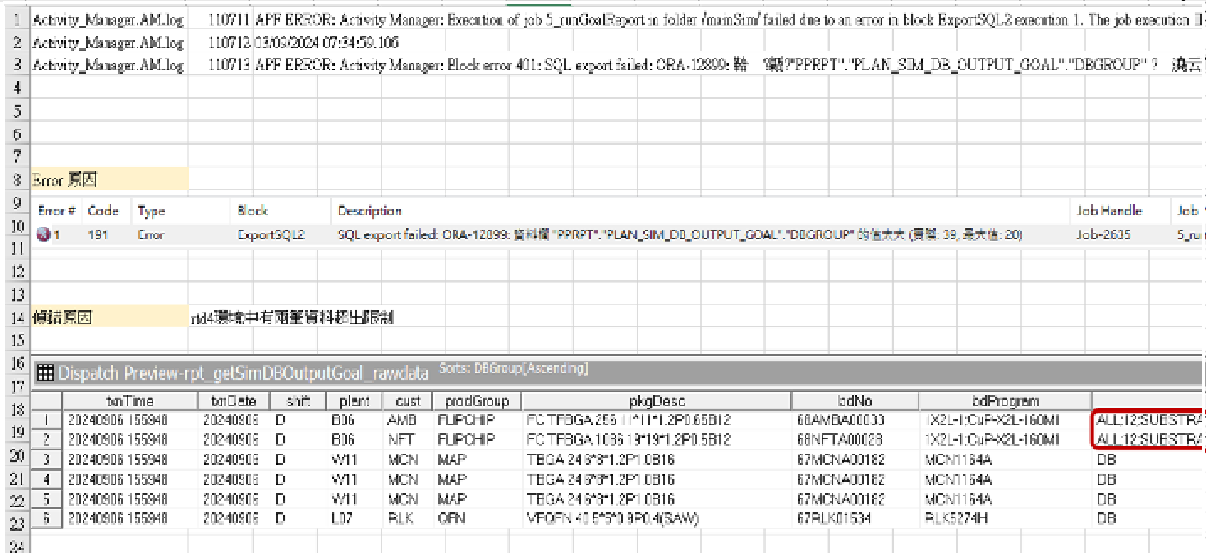Screen dimensions: 1206x557
Task: Click Activity_Manager.AM.log cell in row 1
Action: pyautogui.click(x=108, y=19)
